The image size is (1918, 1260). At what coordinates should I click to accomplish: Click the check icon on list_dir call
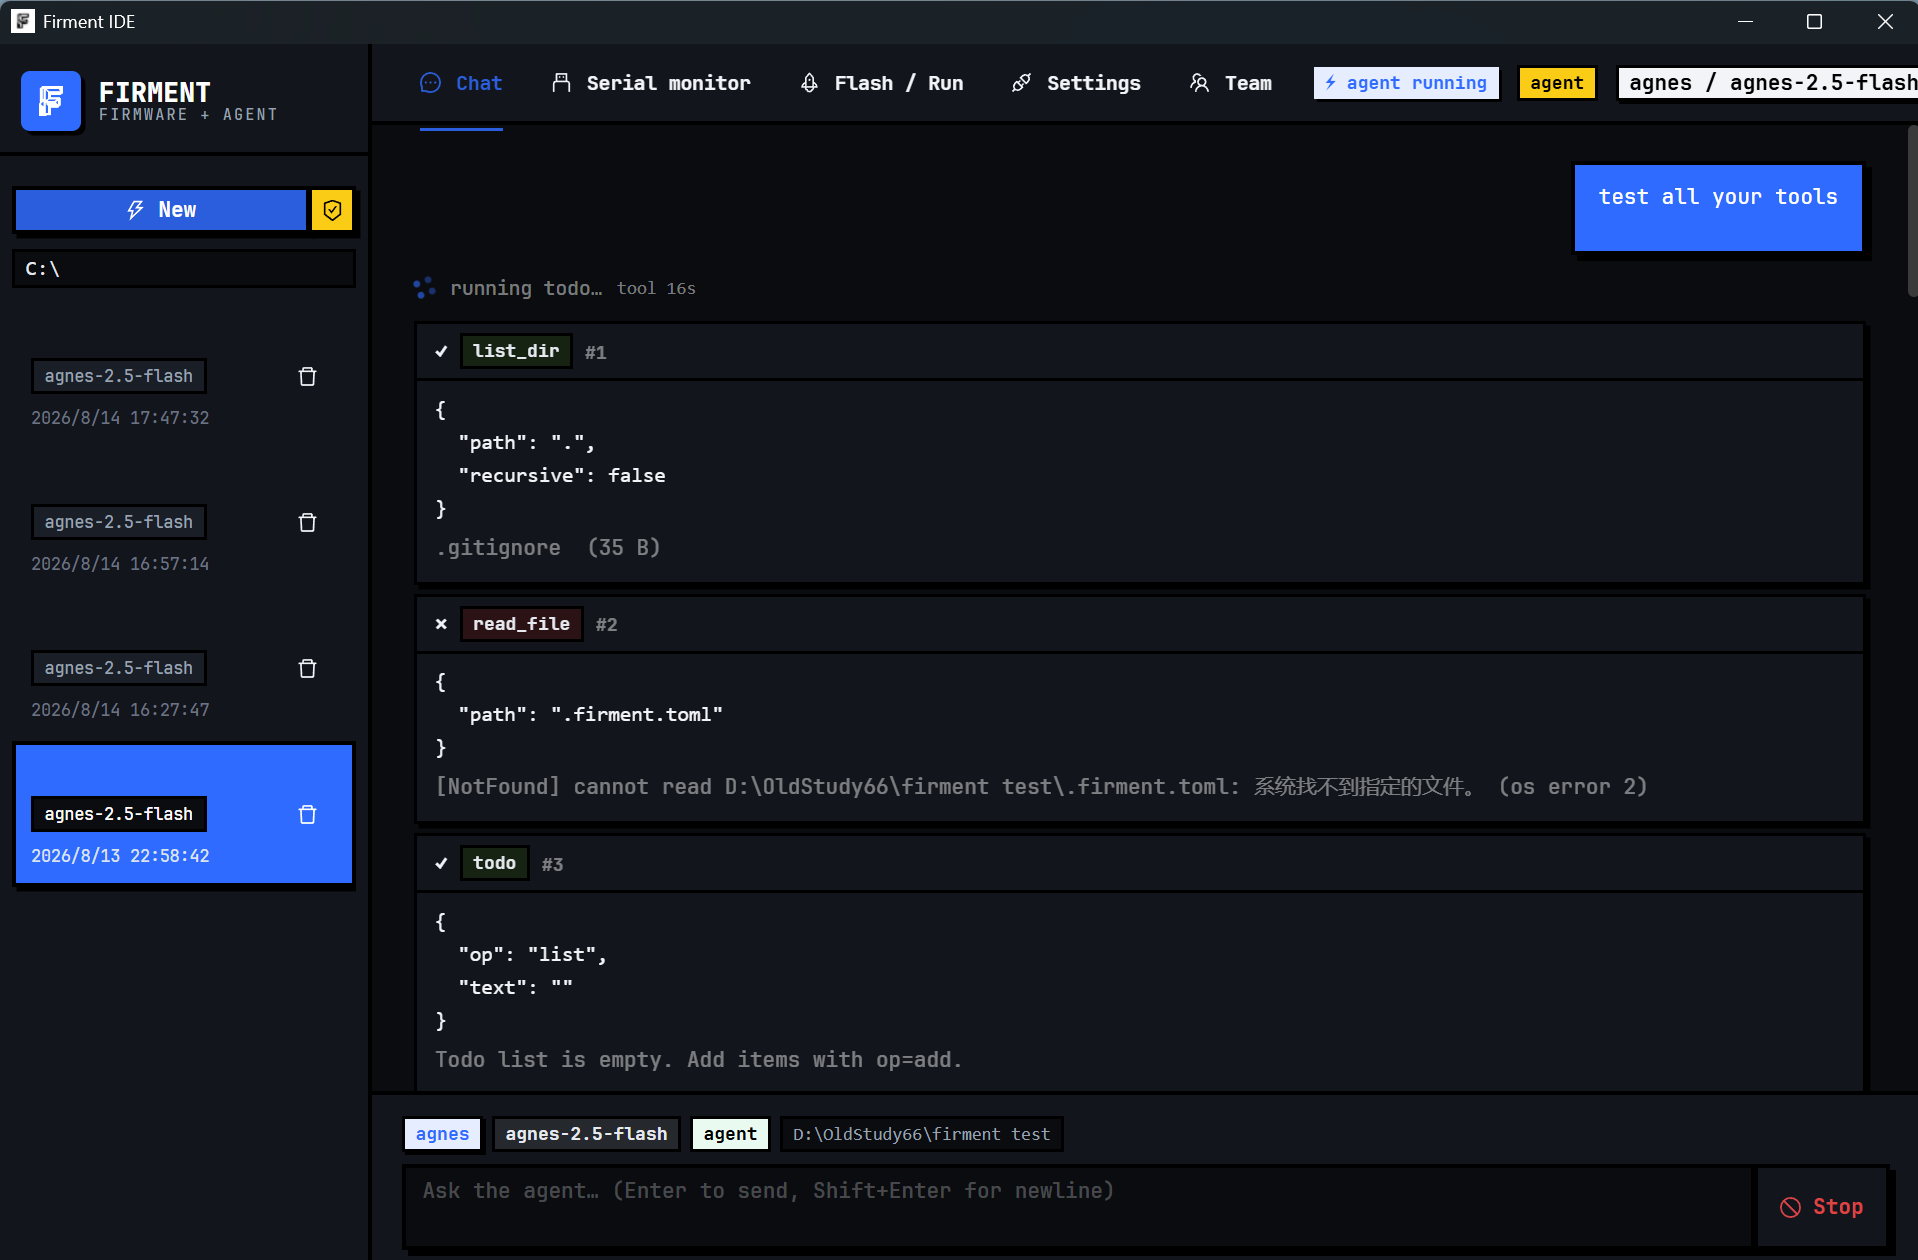pos(441,351)
